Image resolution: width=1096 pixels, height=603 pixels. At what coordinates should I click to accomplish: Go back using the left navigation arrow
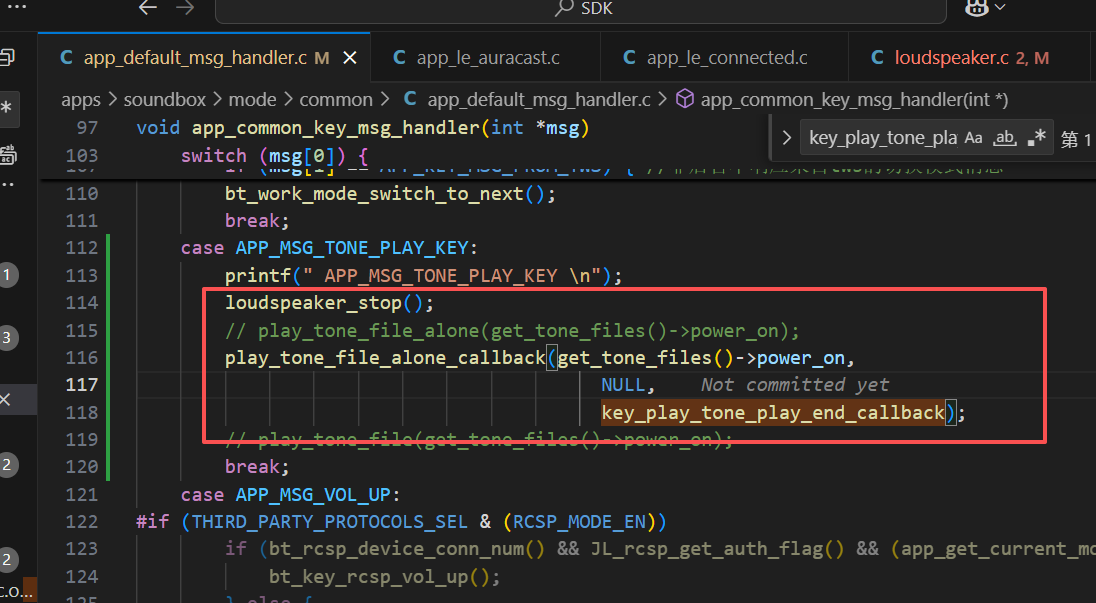pos(147,8)
